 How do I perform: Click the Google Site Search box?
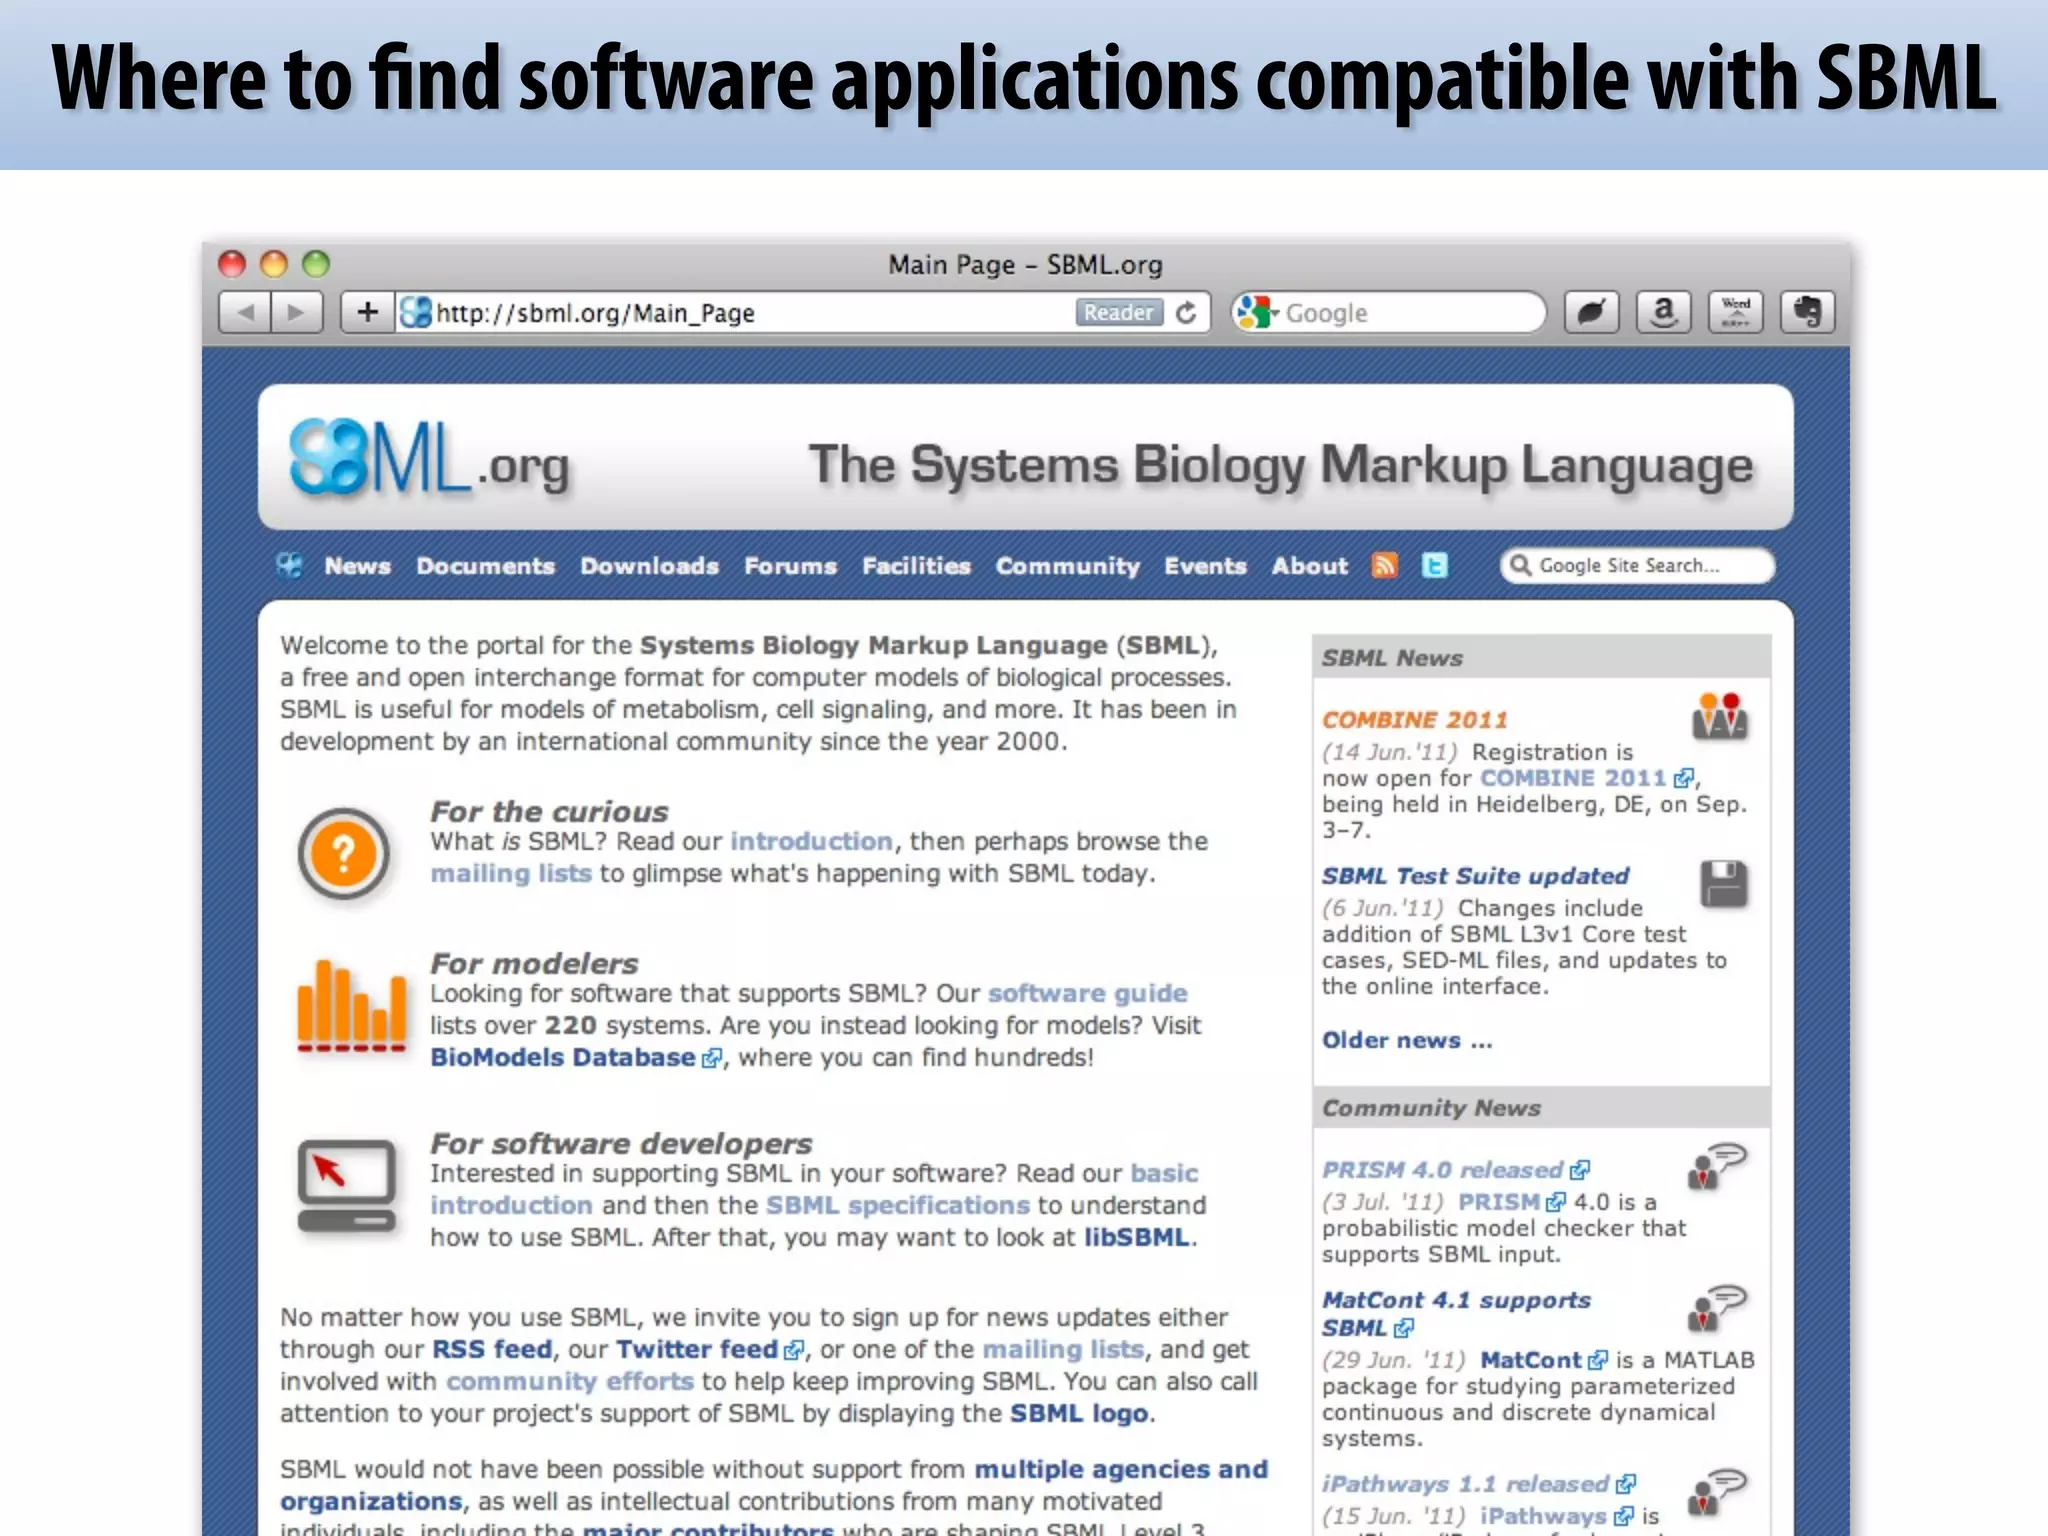pyautogui.click(x=1637, y=566)
